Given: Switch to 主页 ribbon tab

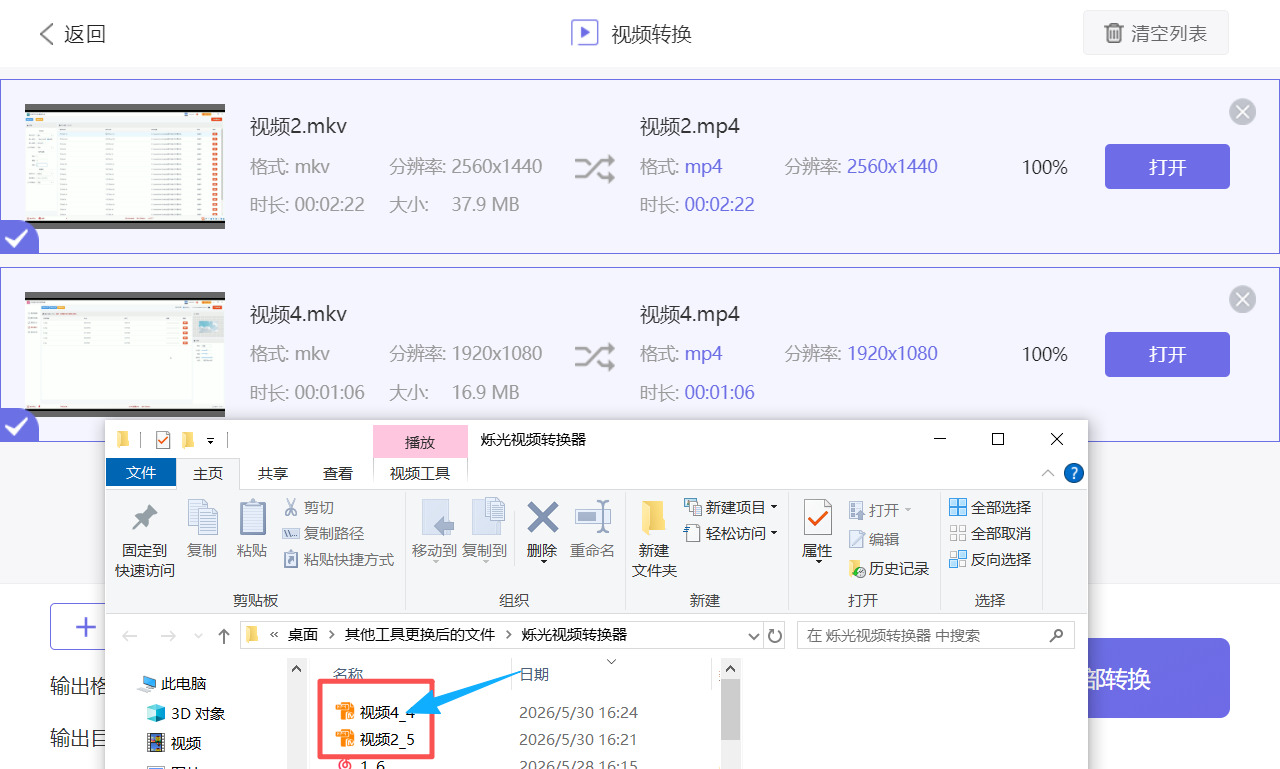Looking at the screenshot, I should (208, 474).
